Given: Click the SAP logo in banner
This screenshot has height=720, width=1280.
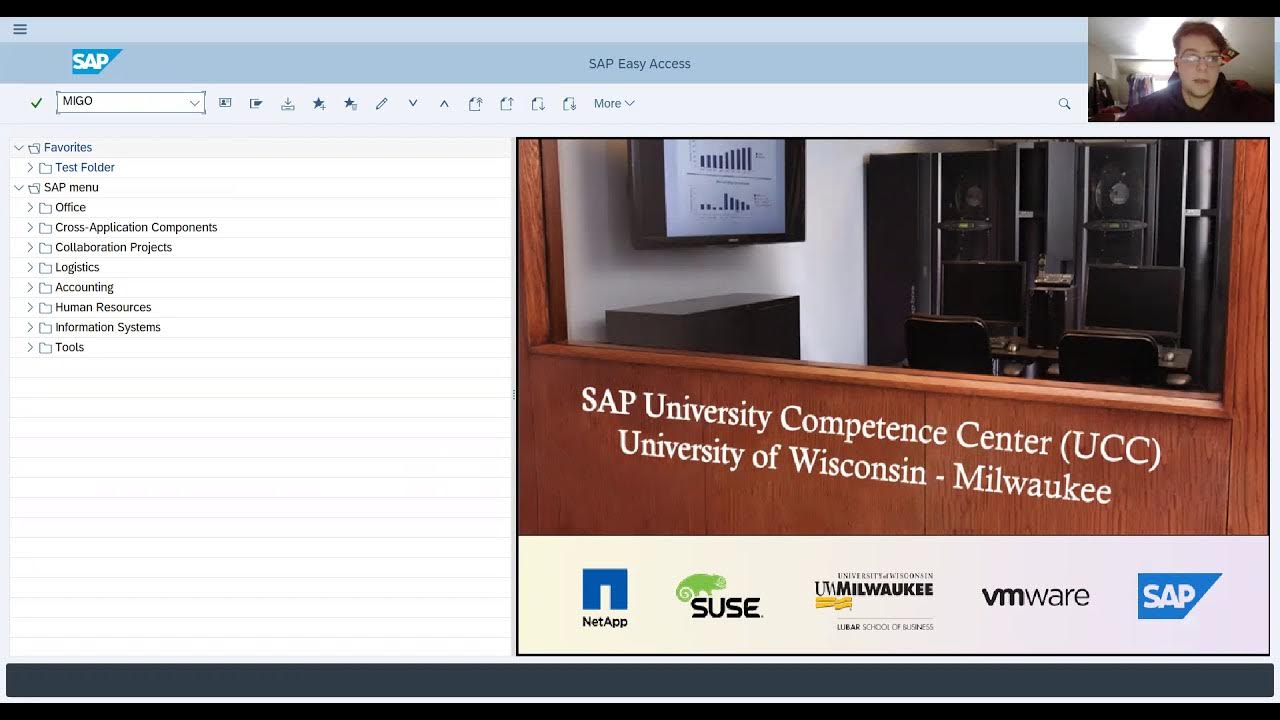Looking at the screenshot, I should click(1180, 596).
